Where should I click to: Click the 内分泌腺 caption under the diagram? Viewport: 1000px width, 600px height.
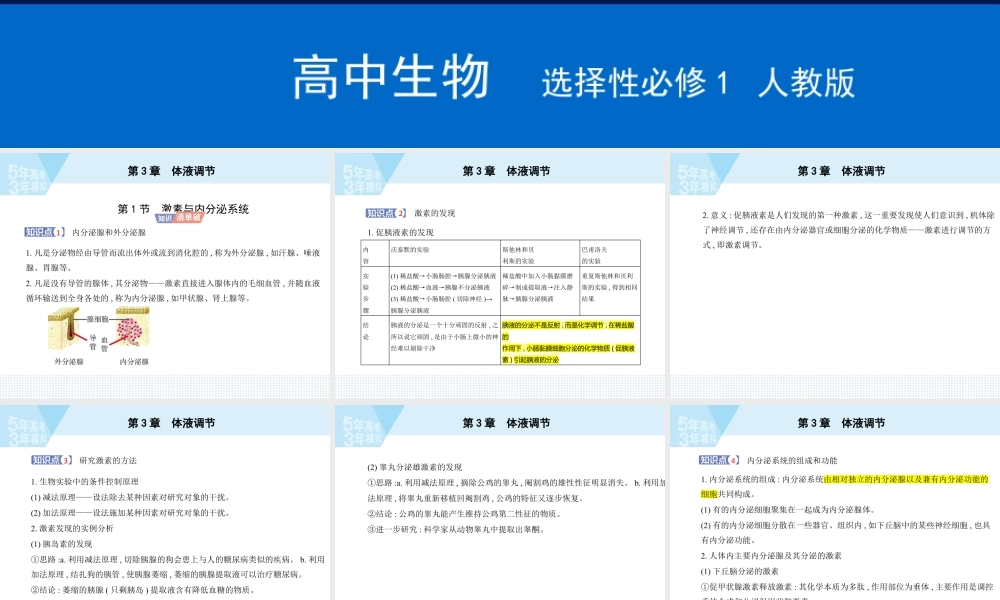click(134, 362)
